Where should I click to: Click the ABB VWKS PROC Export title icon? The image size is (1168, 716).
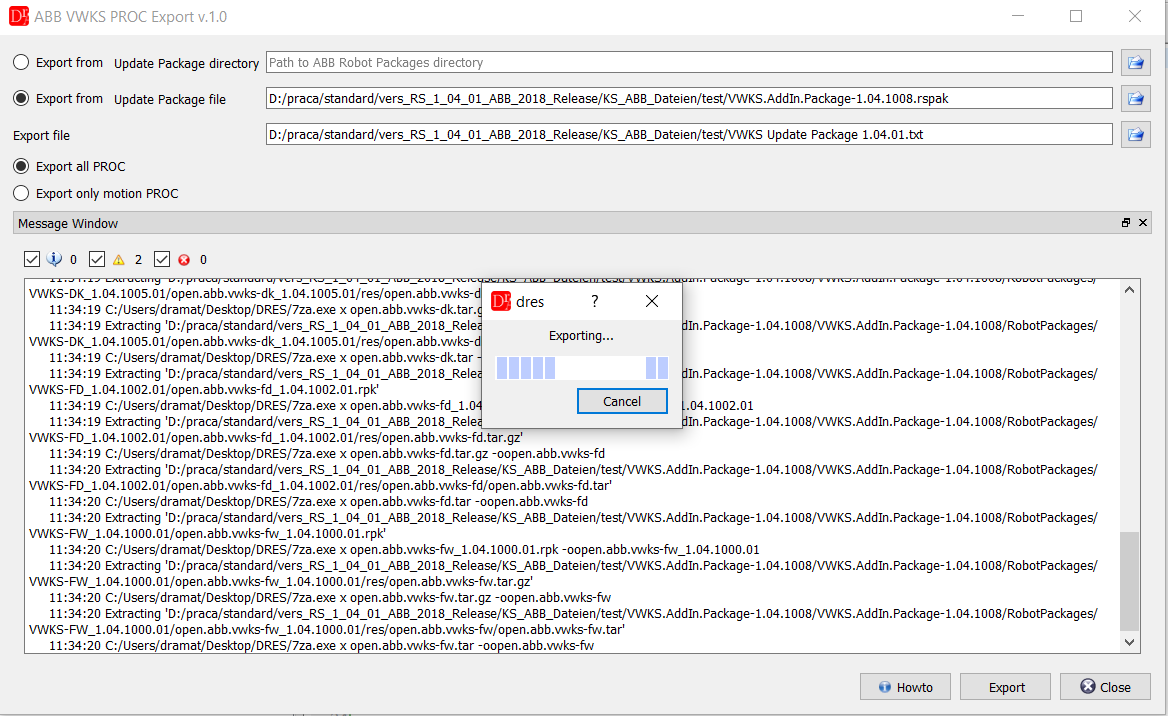[19, 16]
